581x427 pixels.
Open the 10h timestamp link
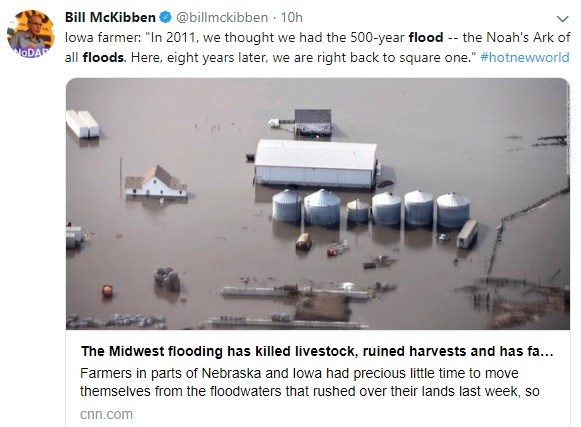[291, 17]
